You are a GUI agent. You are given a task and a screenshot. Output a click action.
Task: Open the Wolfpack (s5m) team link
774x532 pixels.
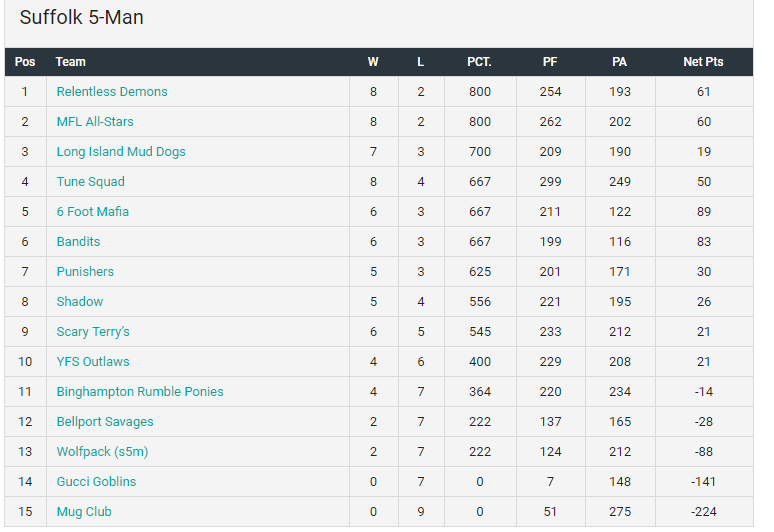click(x=102, y=452)
